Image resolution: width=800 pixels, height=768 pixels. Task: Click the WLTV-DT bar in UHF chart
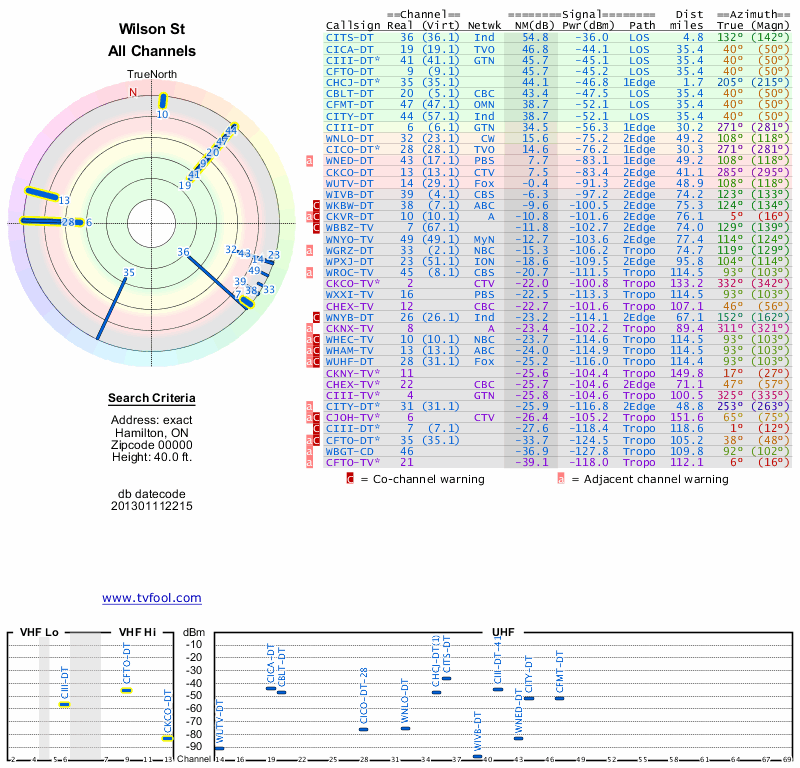pos(220,748)
